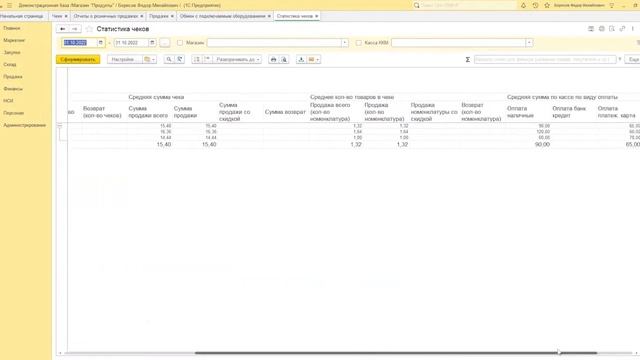The height and width of the screenshot is (360, 640).
Task: Open the history clock icon
Action: [x=535, y=5]
